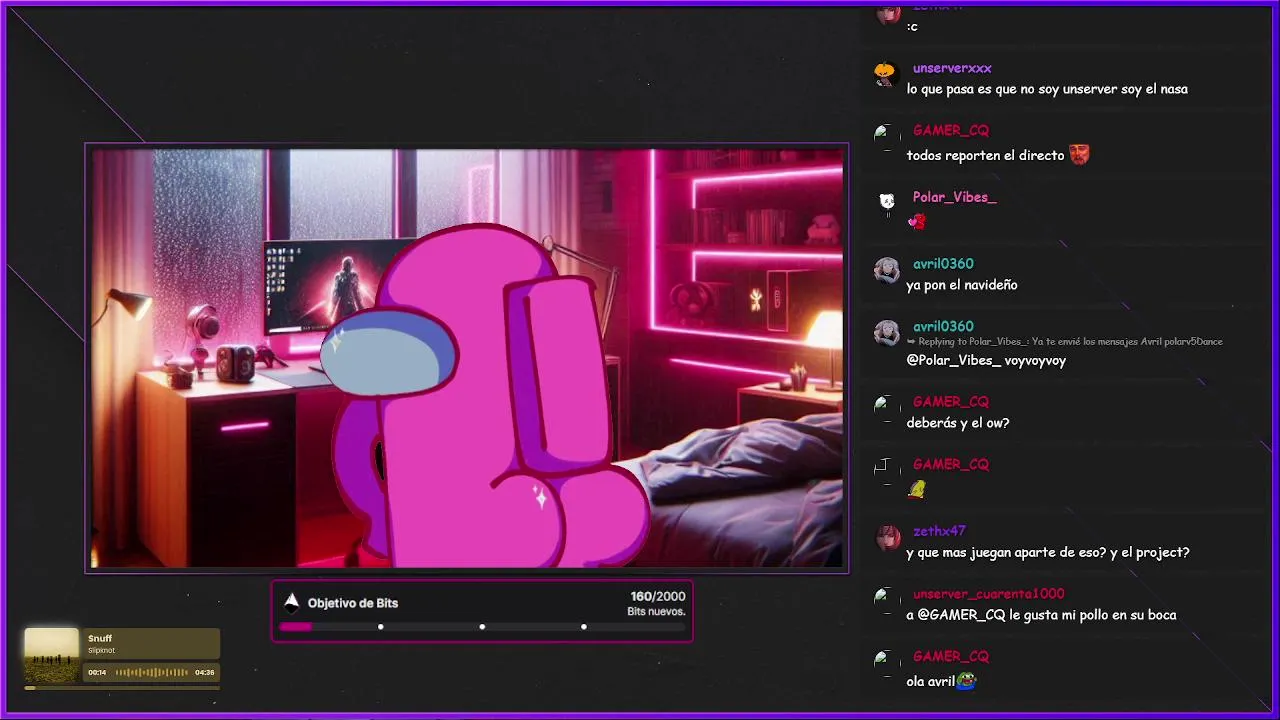Open GAMER_CQ name above "ola avril"
This screenshot has height=720, width=1280.
click(x=950, y=656)
